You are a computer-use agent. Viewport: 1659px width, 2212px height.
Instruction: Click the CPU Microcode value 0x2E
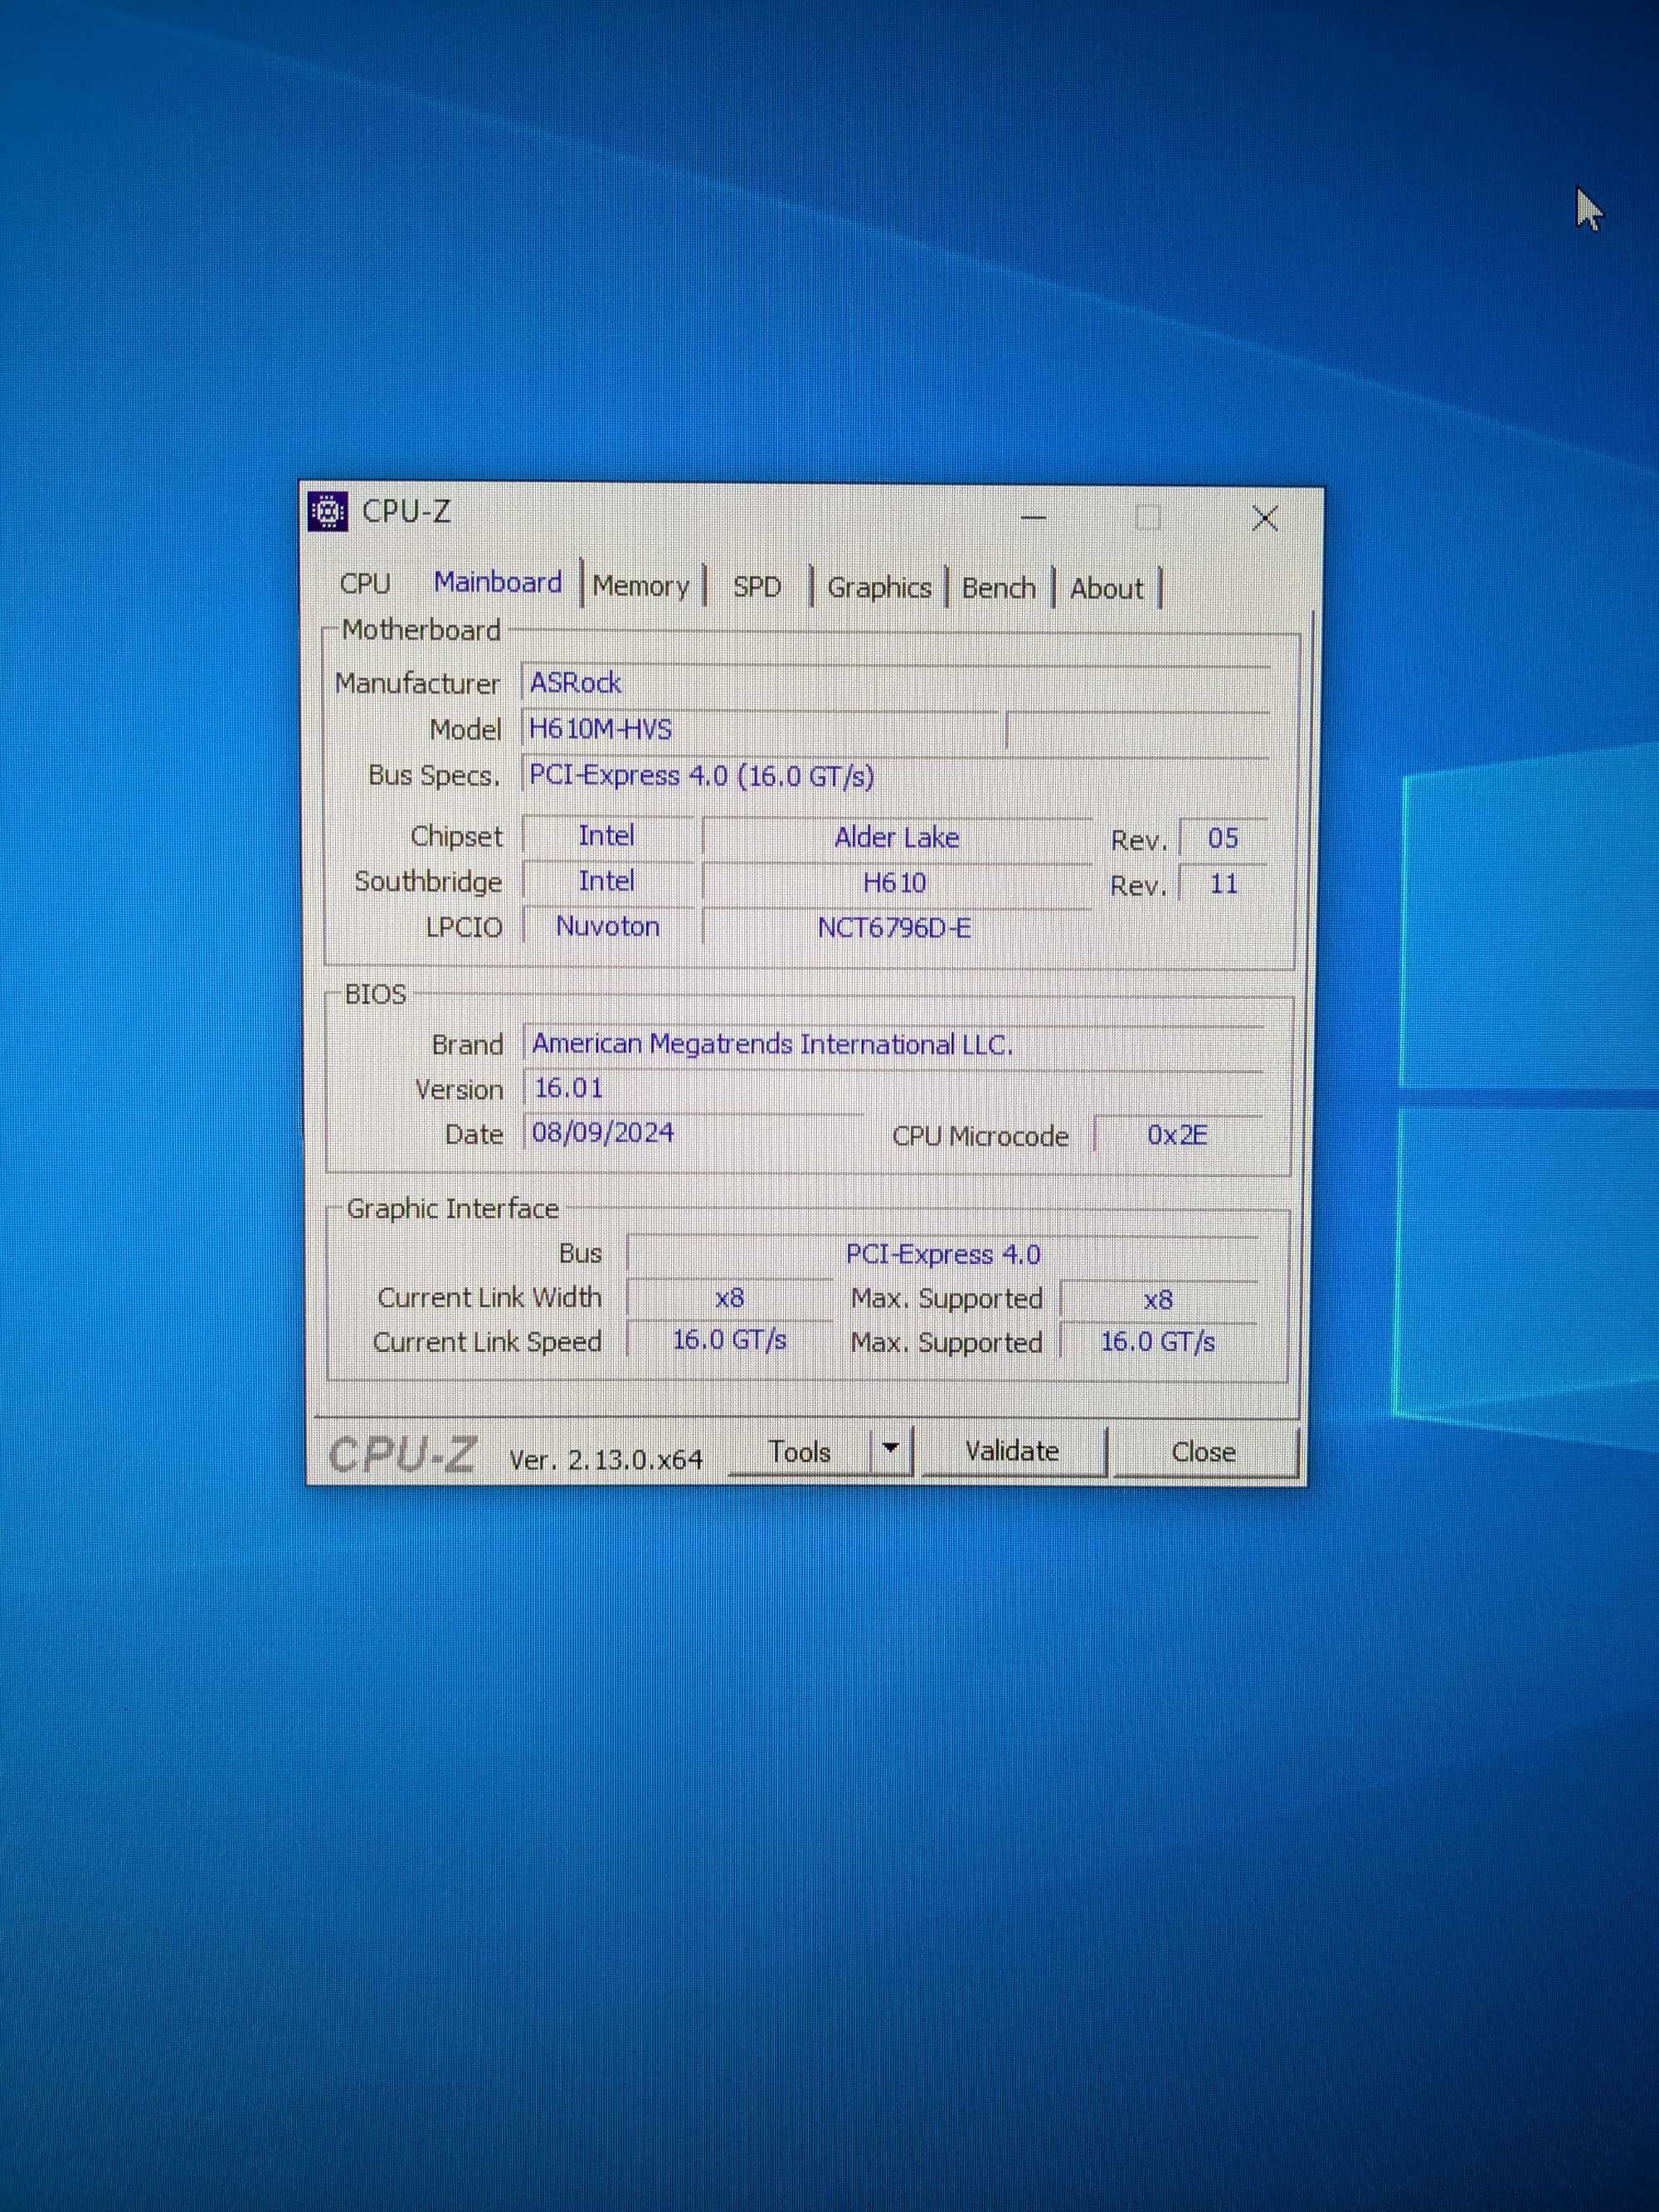(x=1178, y=1136)
